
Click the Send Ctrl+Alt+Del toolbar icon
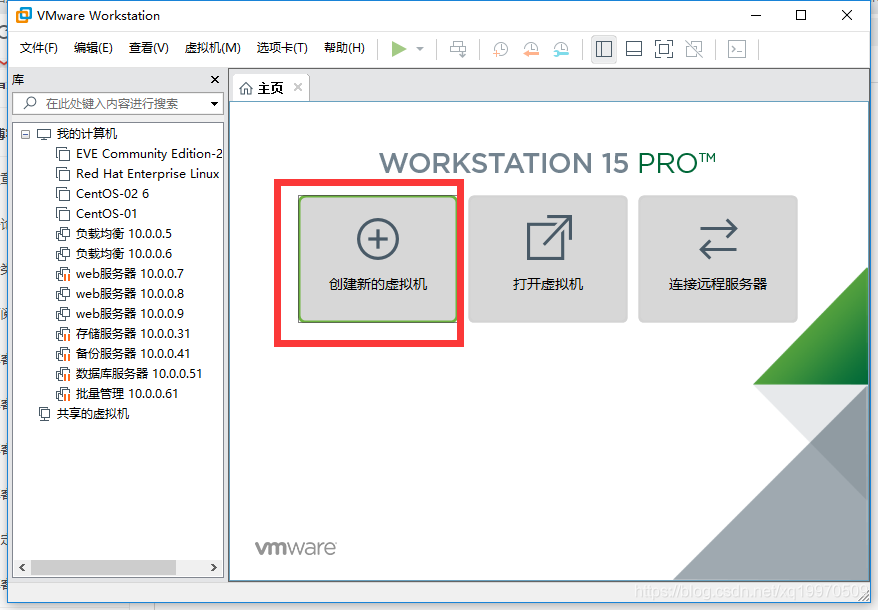(458, 49)
